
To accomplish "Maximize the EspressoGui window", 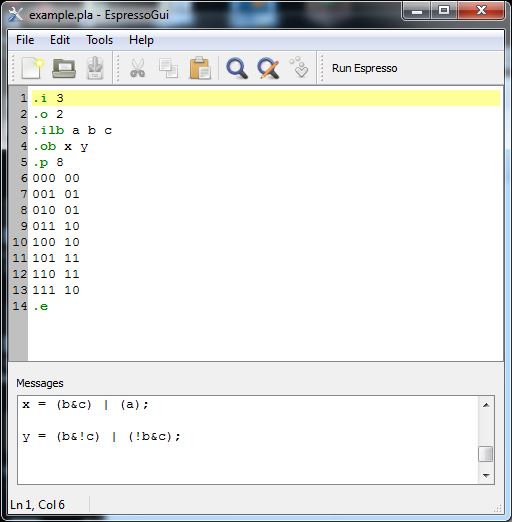I will click(444, 11).
